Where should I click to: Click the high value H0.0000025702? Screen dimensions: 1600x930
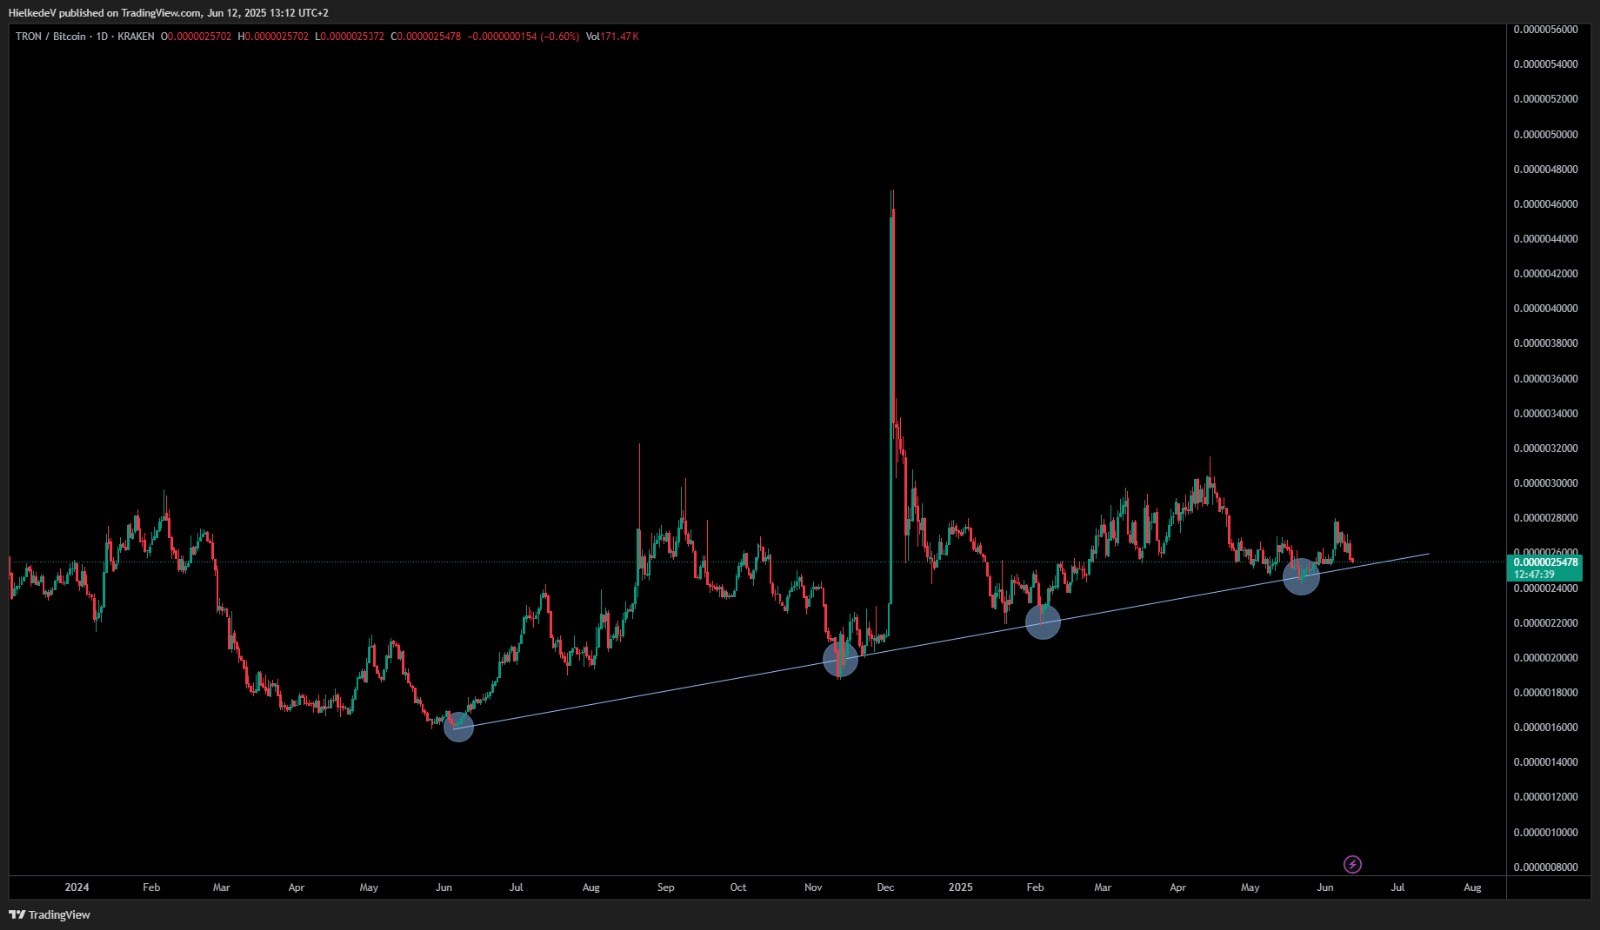(x=273, y=36)
